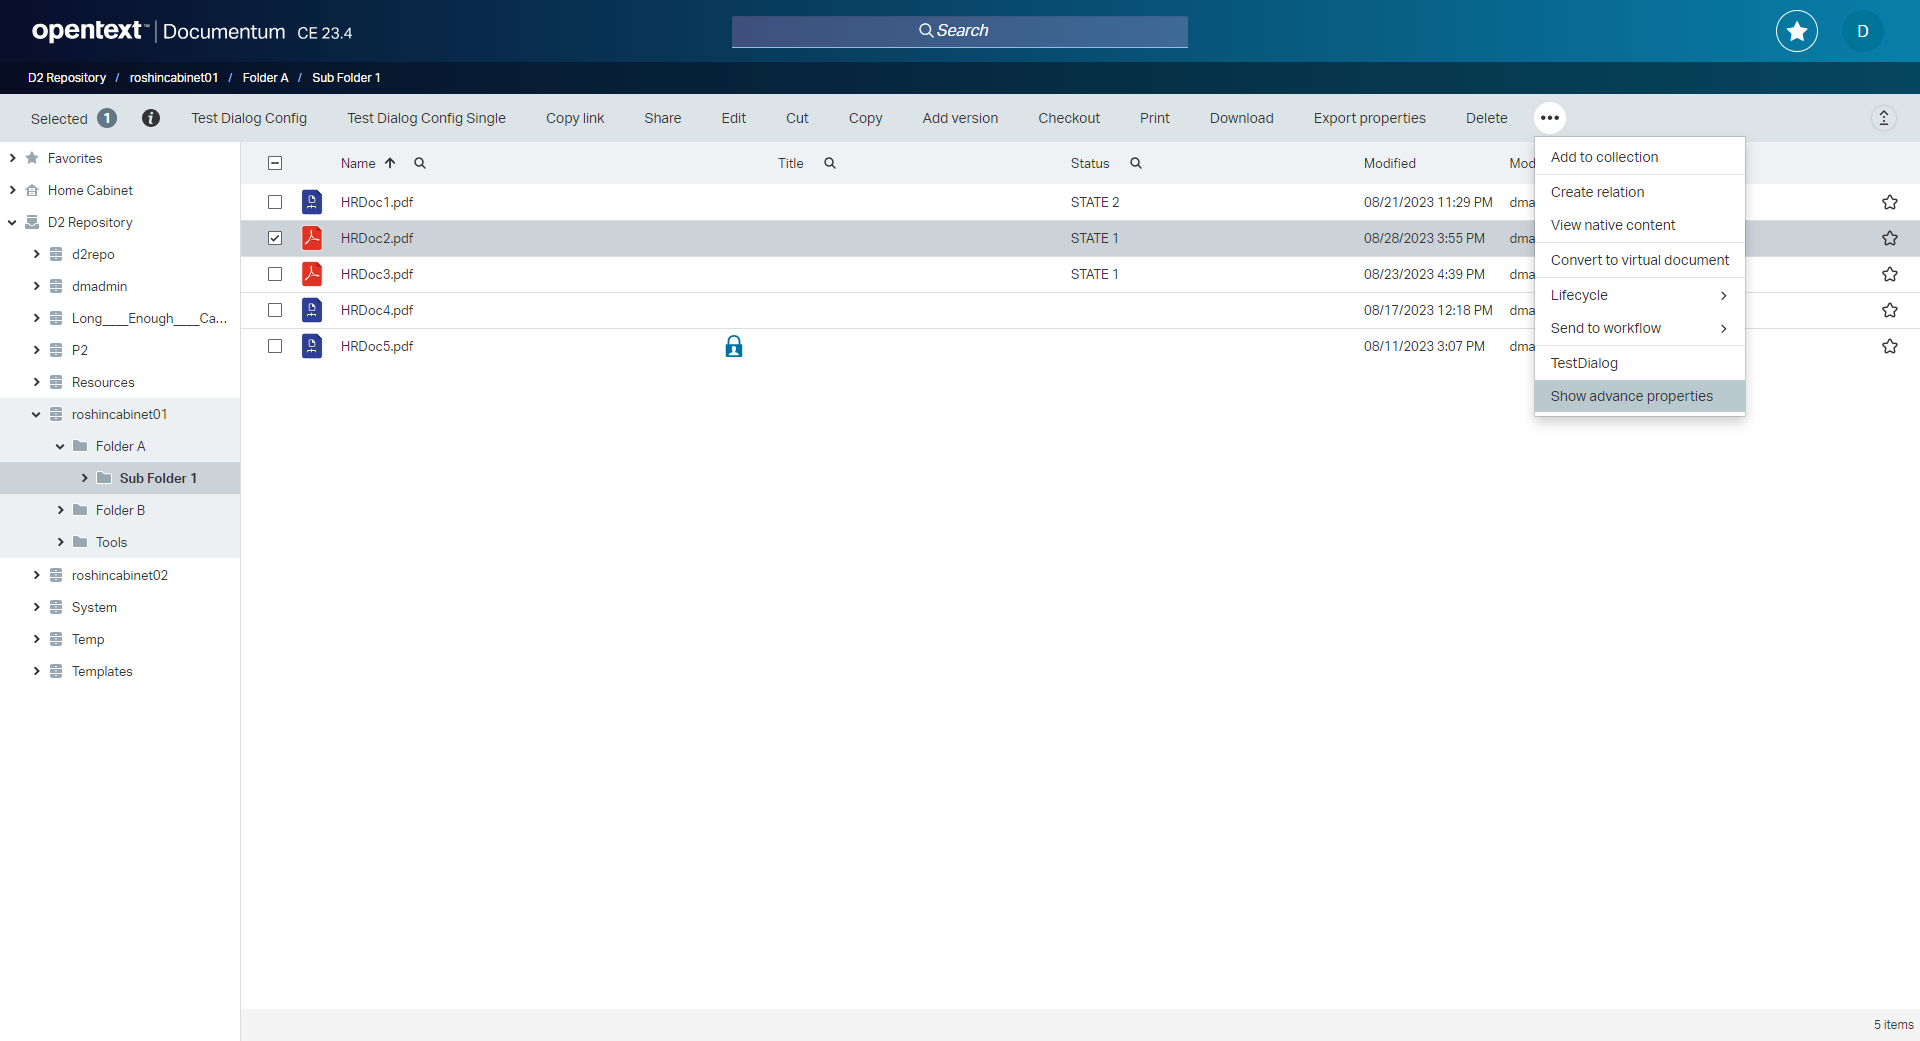The height and width of the screenshot is (1041, 1920).
Task: Click the Selected count badge showing 1
Action: tap(107, 118)
